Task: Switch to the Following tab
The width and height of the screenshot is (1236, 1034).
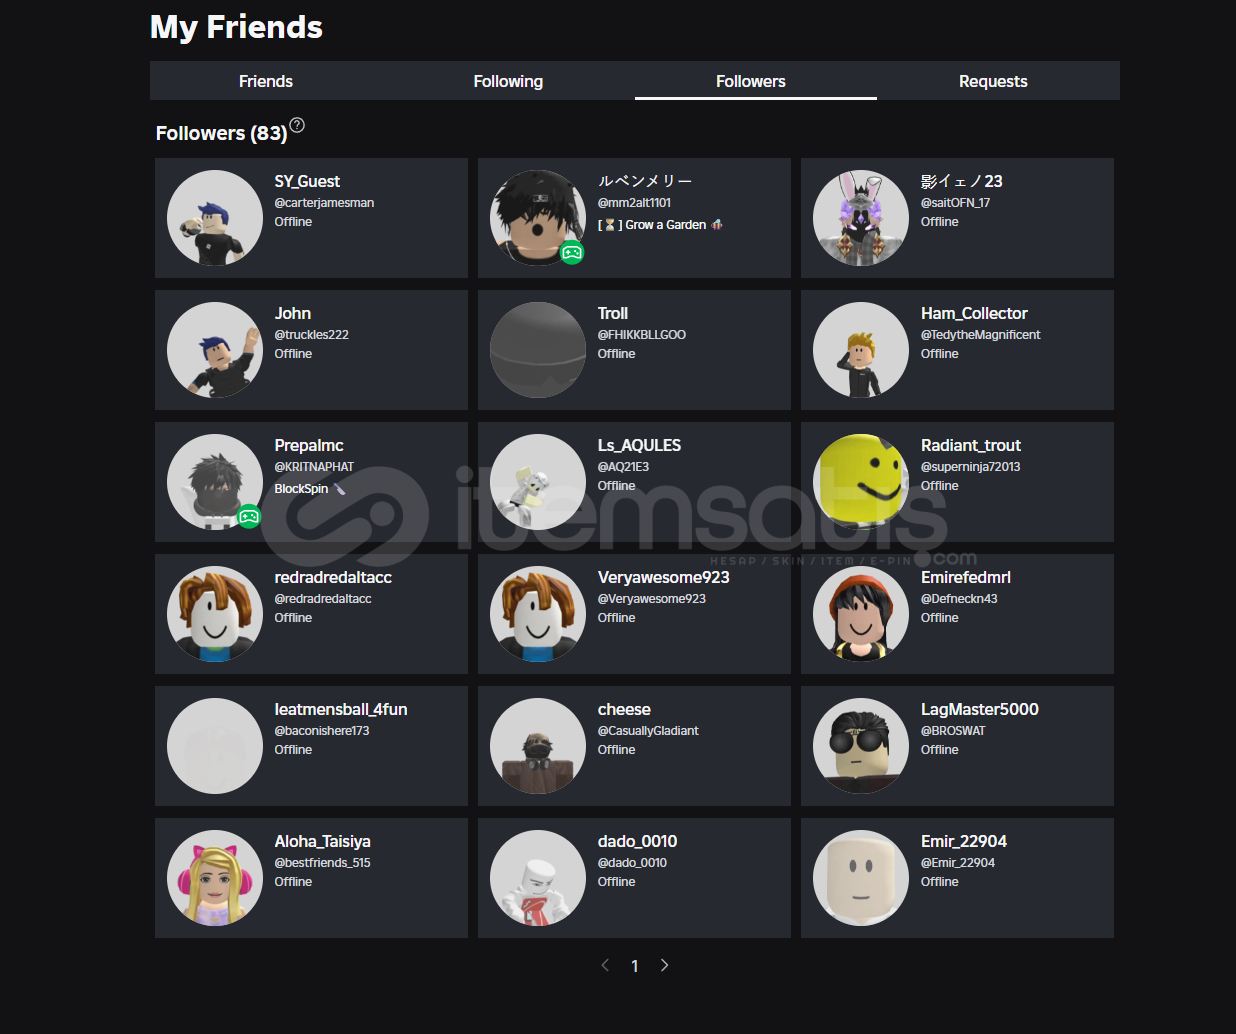Action: 508,81
